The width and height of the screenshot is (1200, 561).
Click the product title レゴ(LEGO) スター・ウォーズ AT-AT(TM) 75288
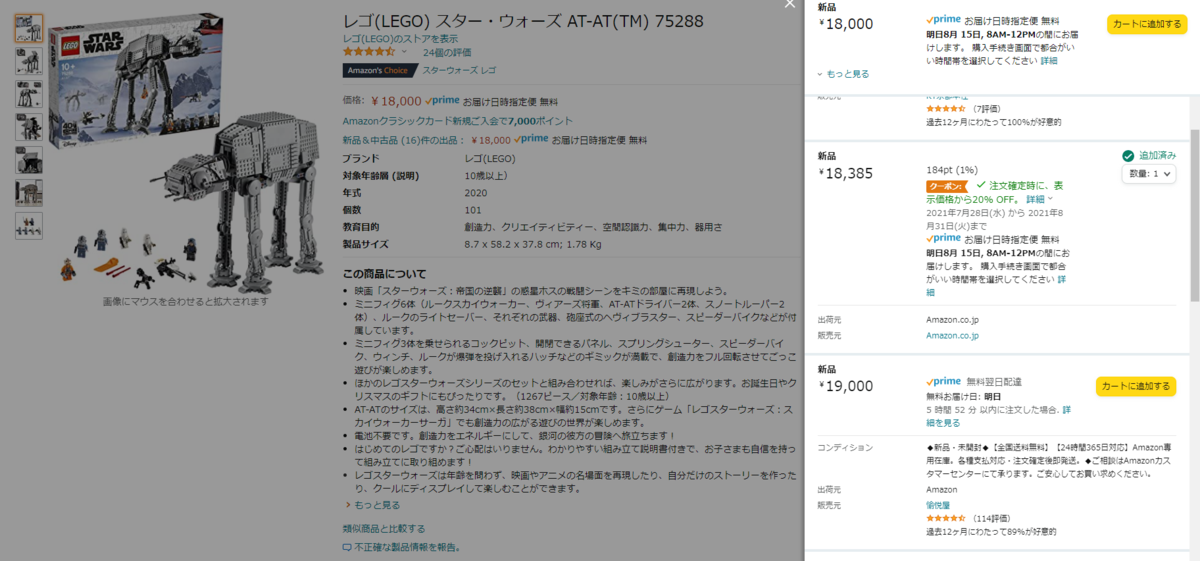click(523, 19)
